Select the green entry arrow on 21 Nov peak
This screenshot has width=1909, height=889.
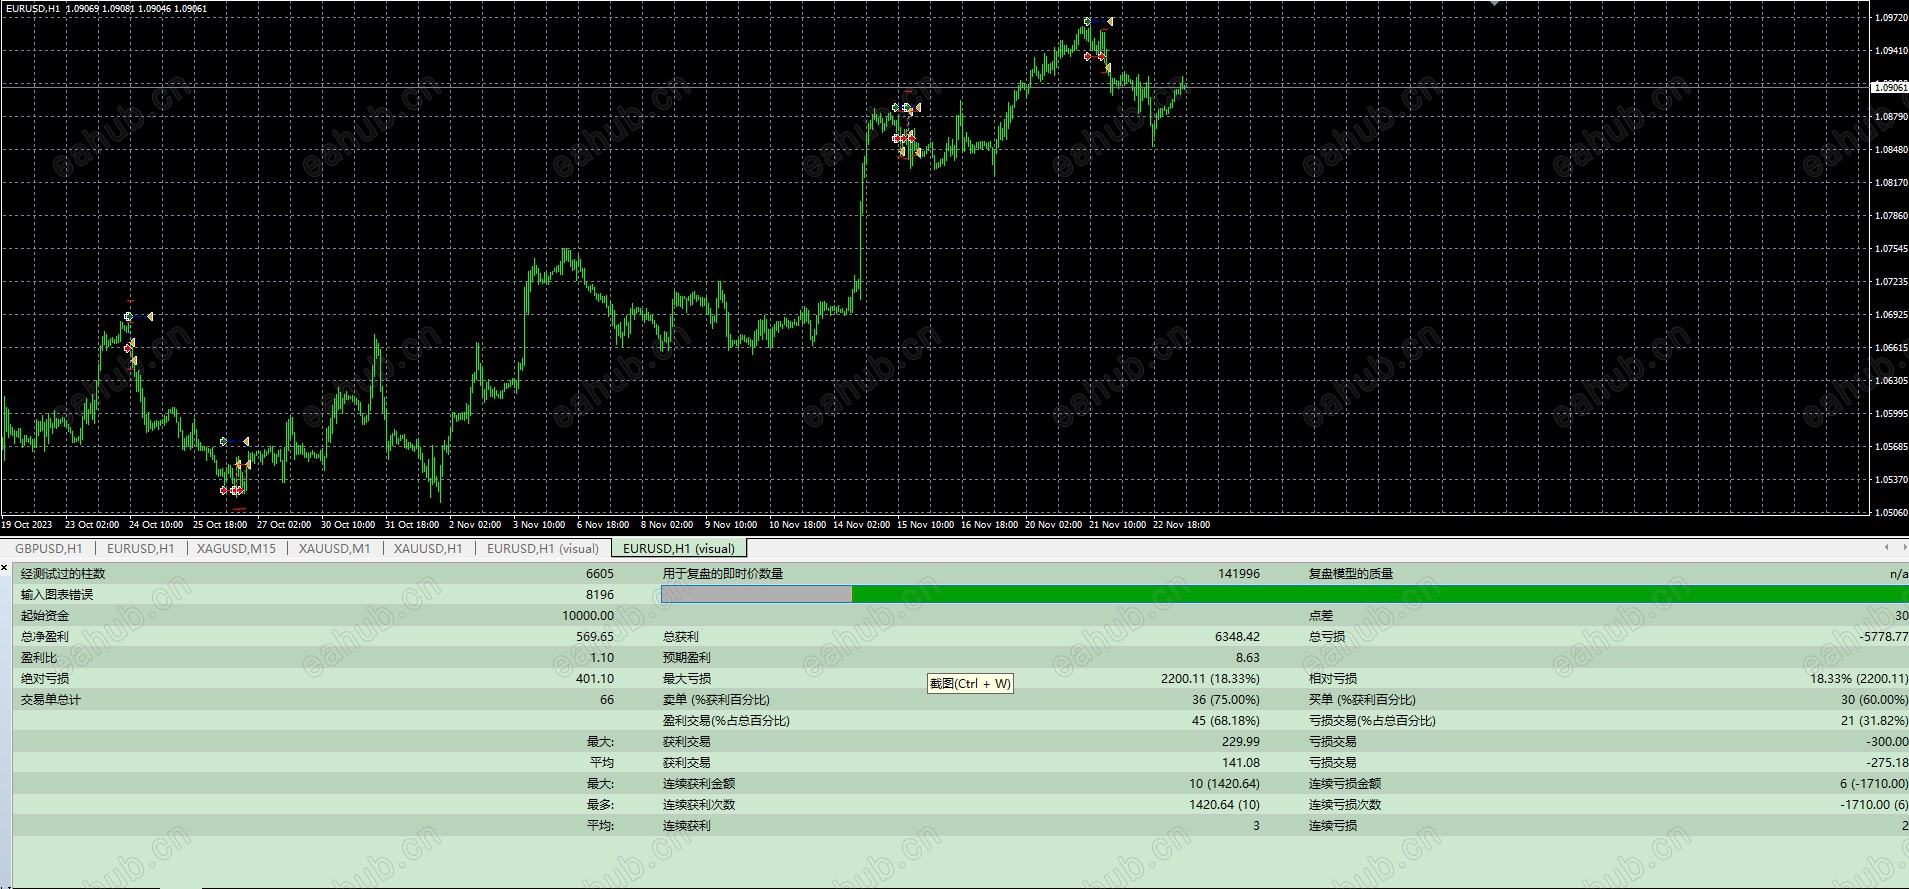[1087, 21]
